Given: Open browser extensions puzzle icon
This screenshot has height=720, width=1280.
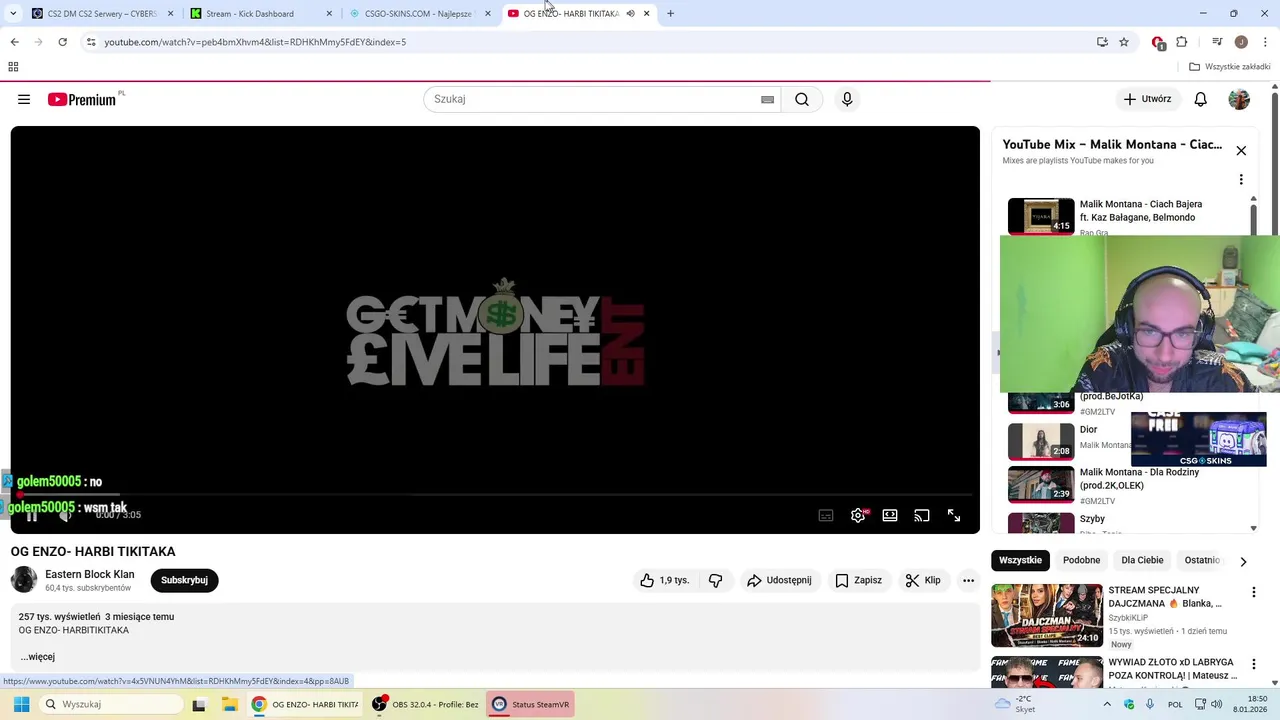Looking at the screenshot, I should 1182,42.
